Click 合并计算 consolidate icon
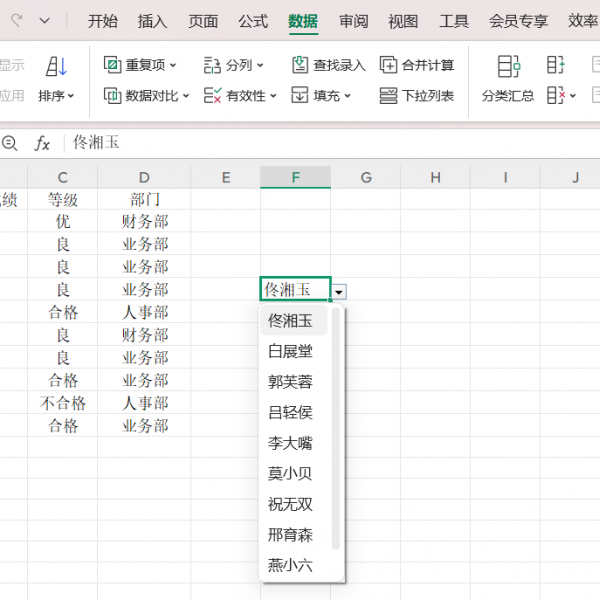Viewport: 600px width, 600px height. pos(389,65)
